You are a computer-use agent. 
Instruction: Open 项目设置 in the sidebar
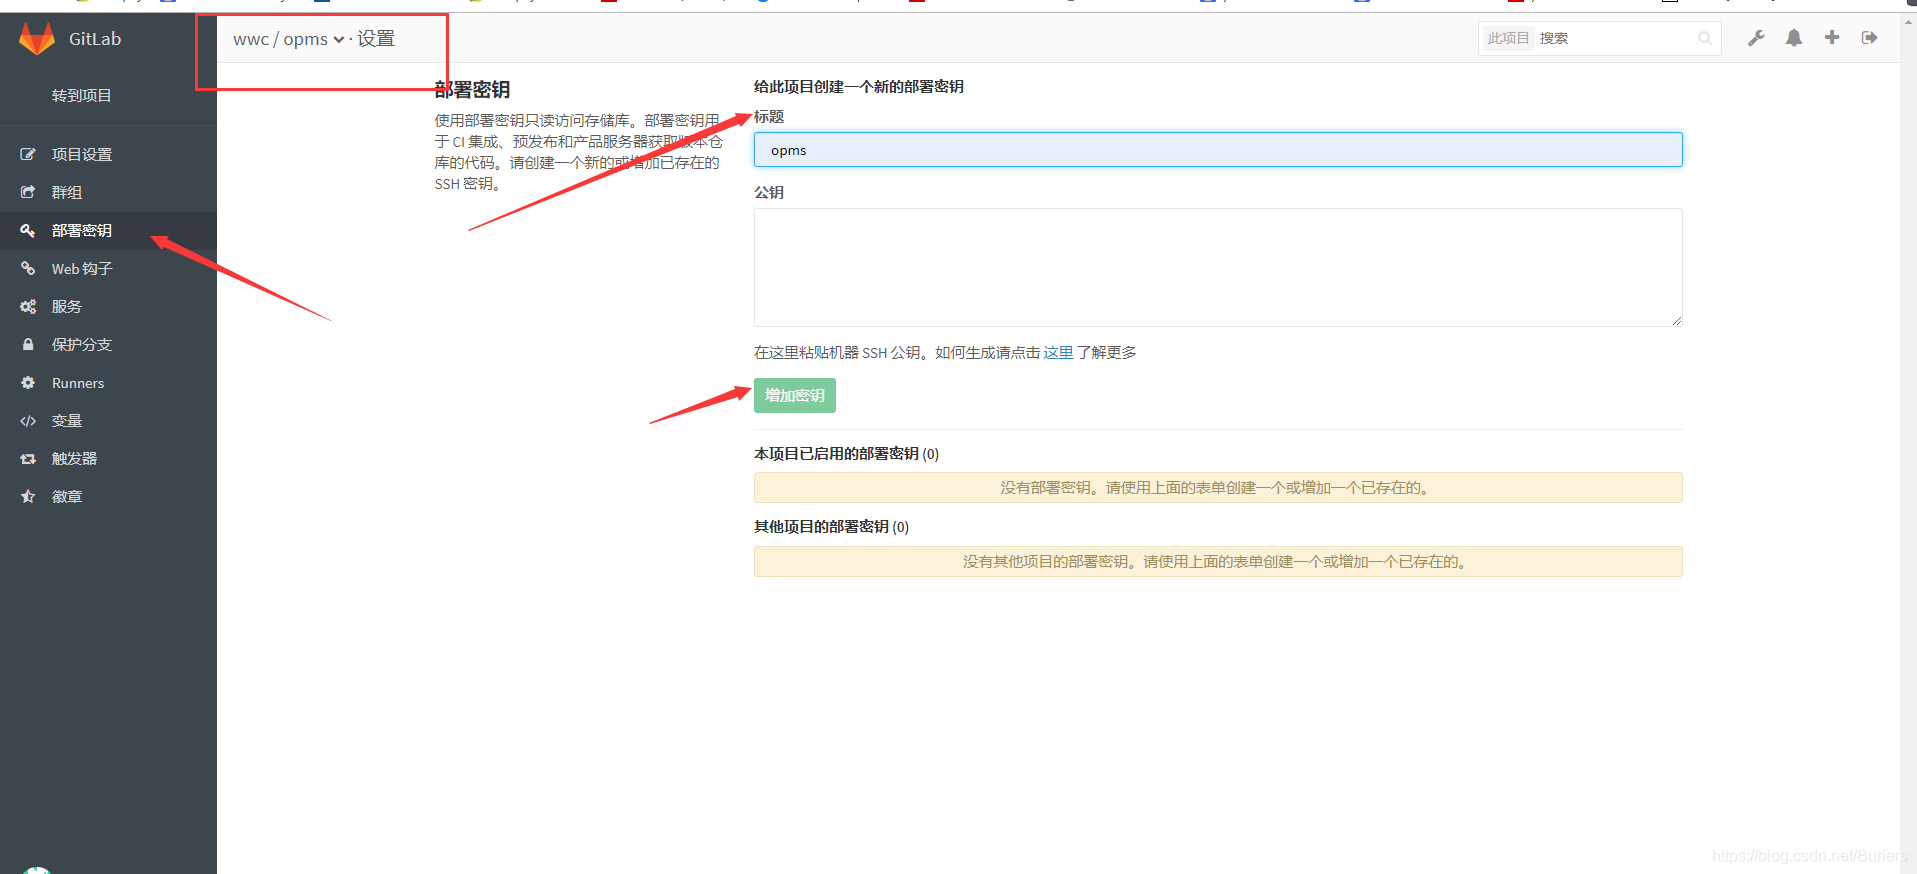tap(108, 154)
